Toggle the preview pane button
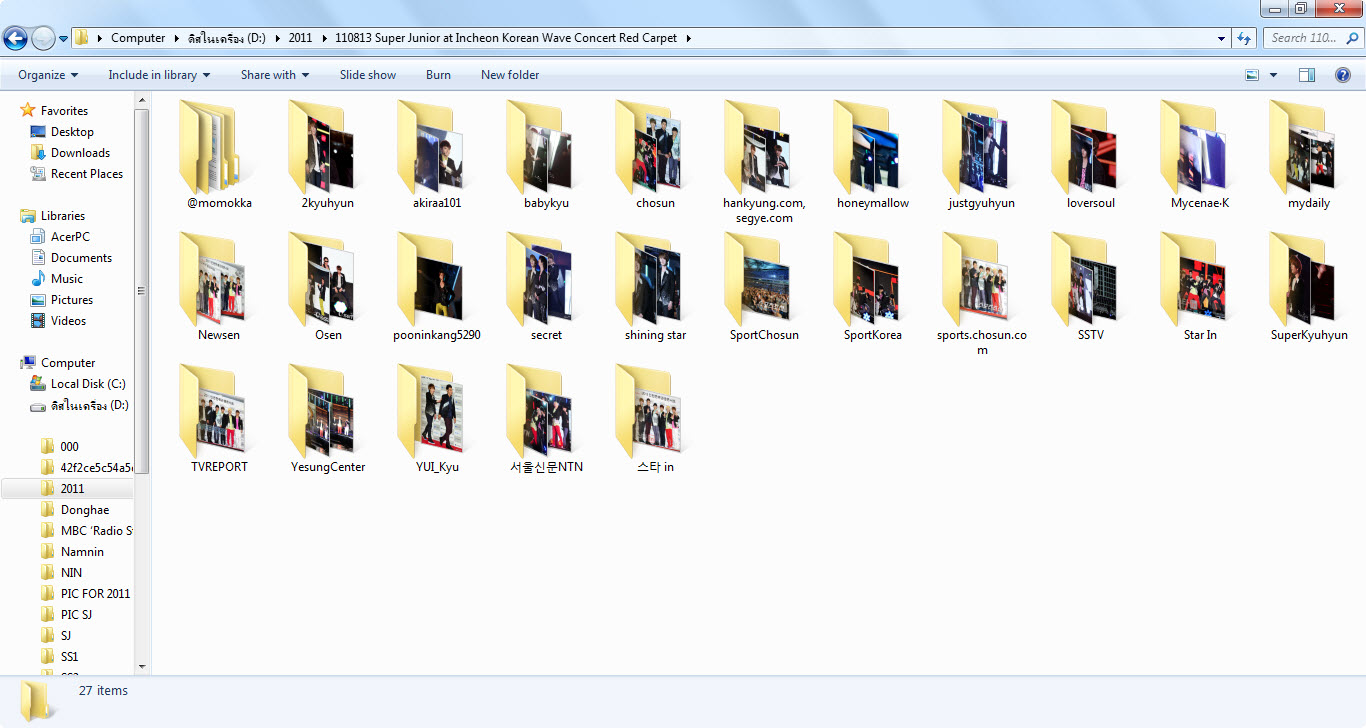This screenshot has width=1366, height=728. [1306, 75]
